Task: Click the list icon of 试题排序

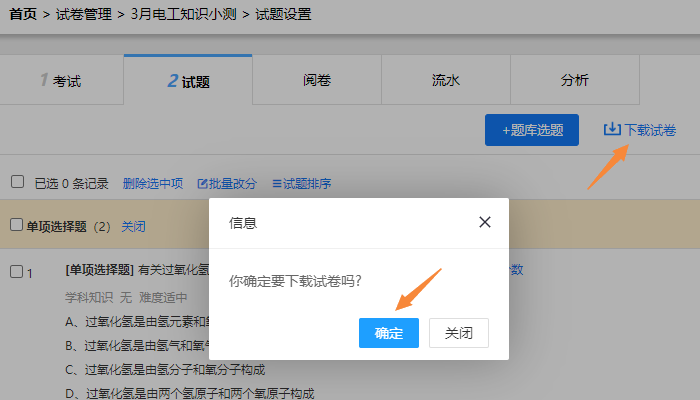Action: pos(277,183)
